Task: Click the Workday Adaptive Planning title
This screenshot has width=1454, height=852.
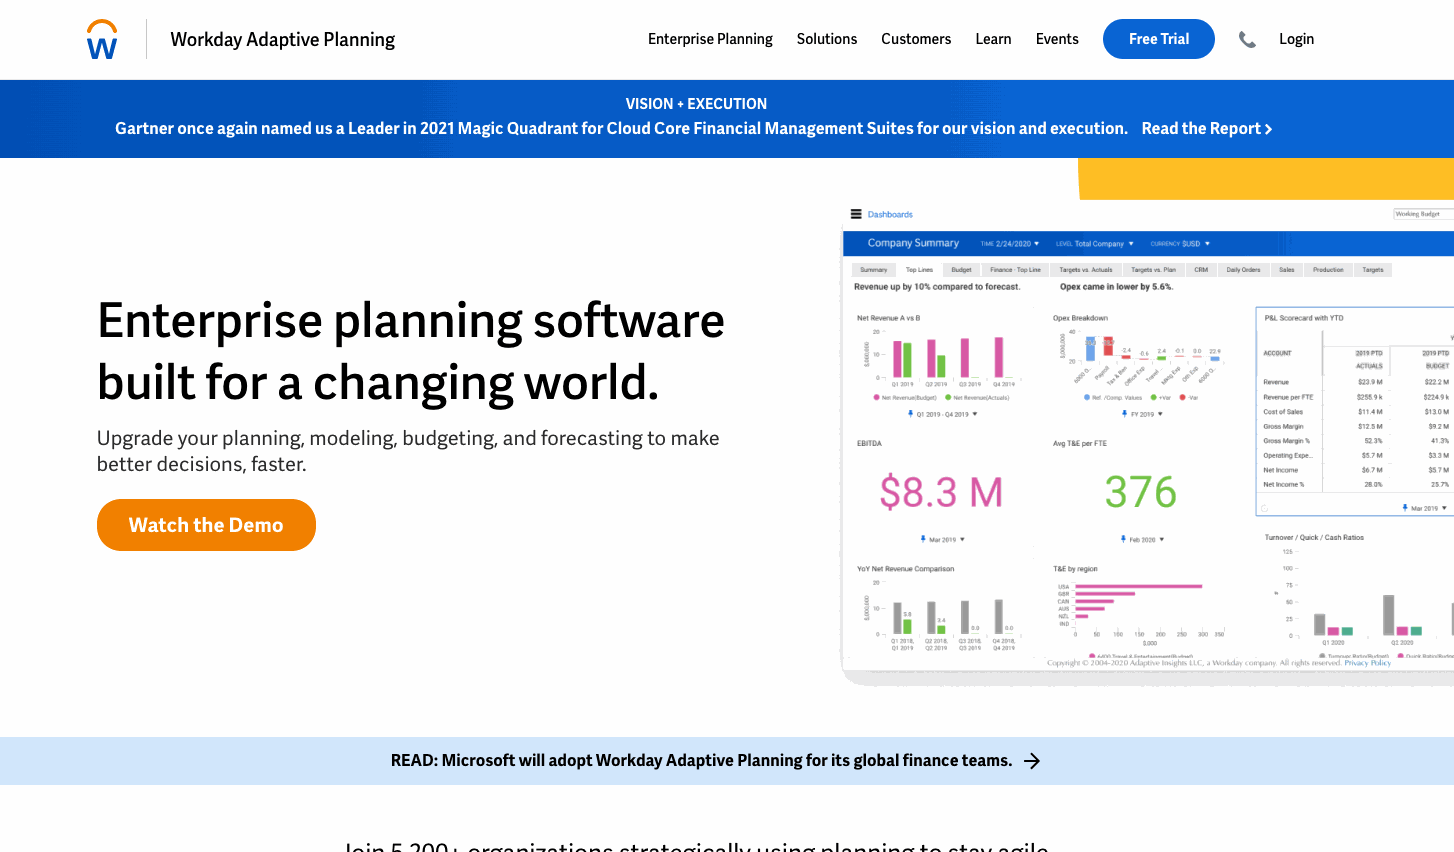Action: coord(283,39)
